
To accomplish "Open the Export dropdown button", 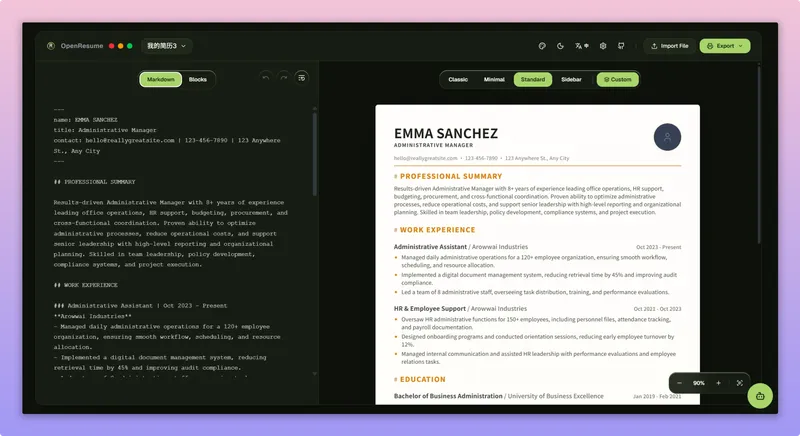I will (x=724, y=46).
